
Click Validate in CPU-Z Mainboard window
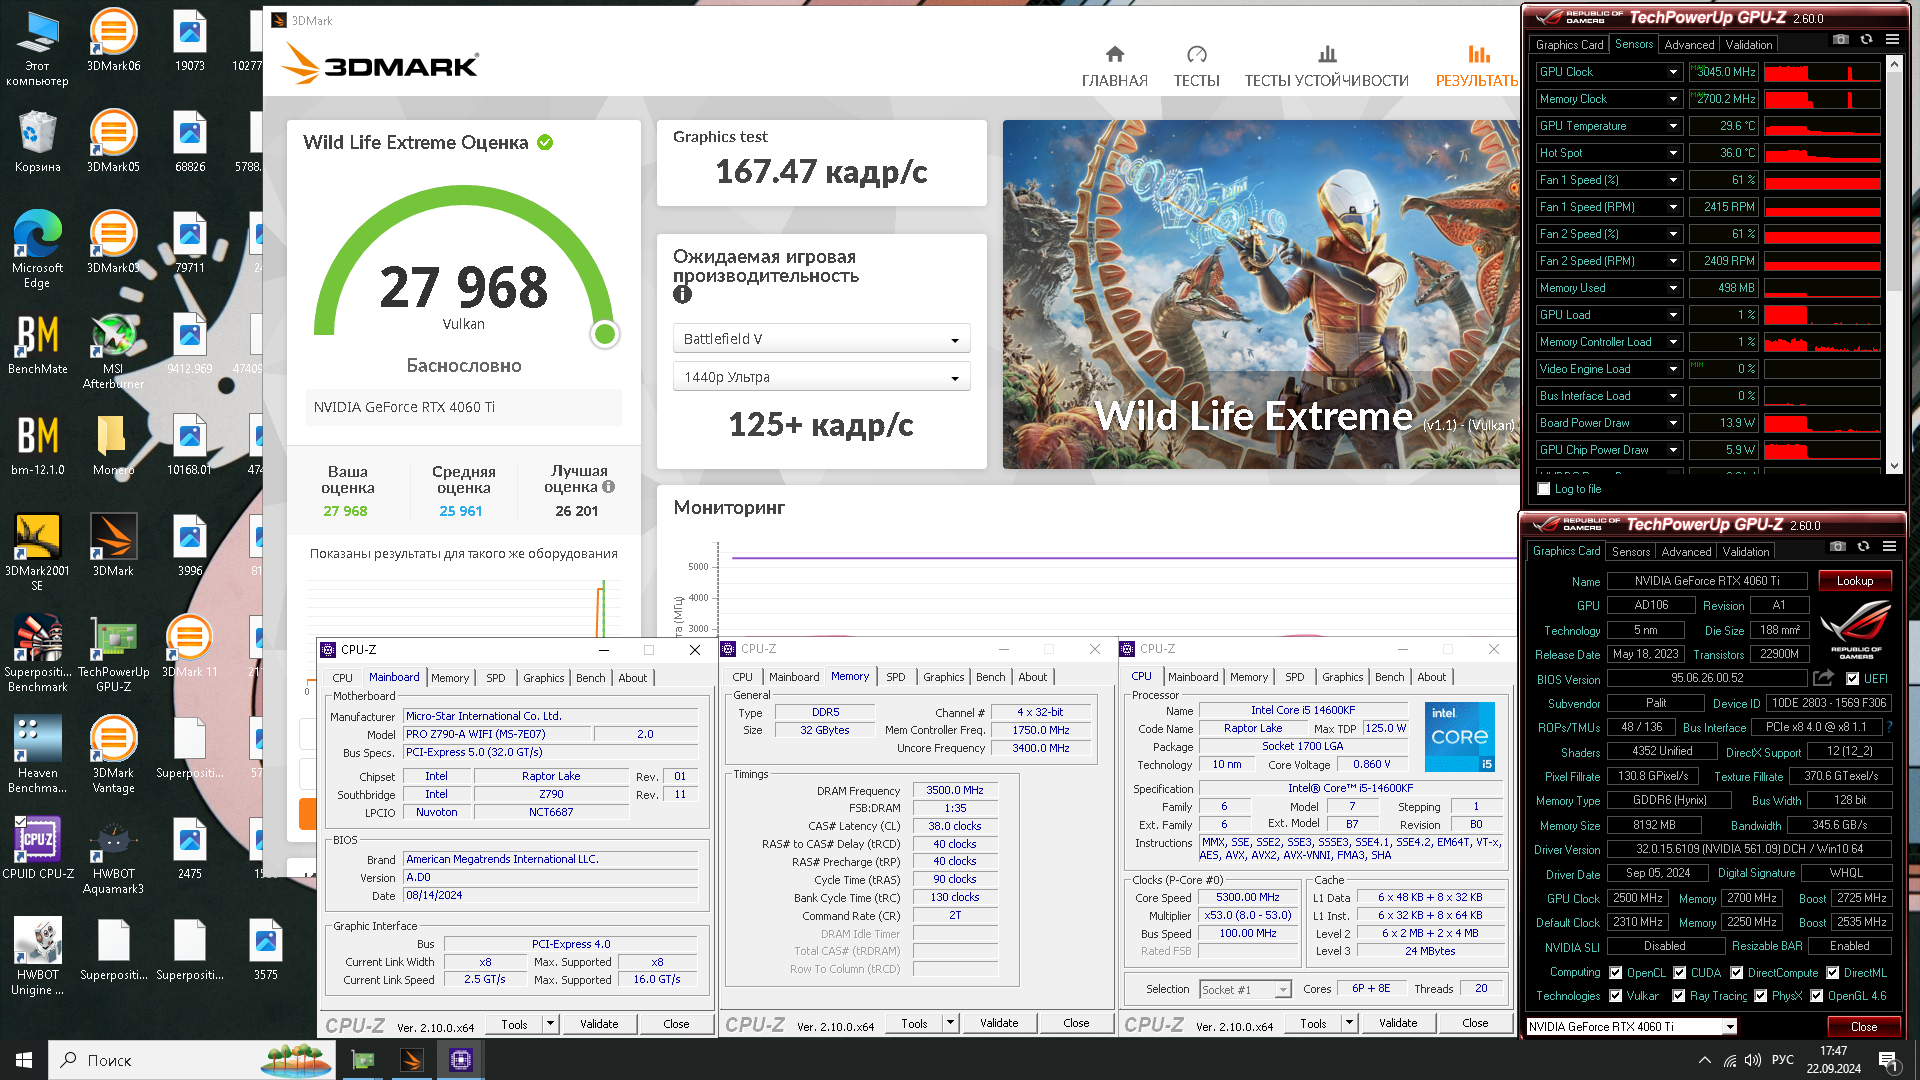(599, 1024)
